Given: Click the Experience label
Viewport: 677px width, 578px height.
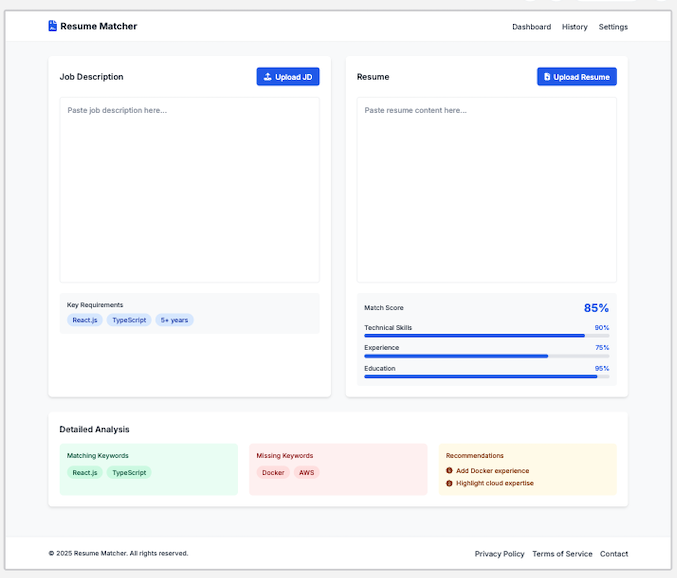Looking at the screenshot, I should 382,347.
